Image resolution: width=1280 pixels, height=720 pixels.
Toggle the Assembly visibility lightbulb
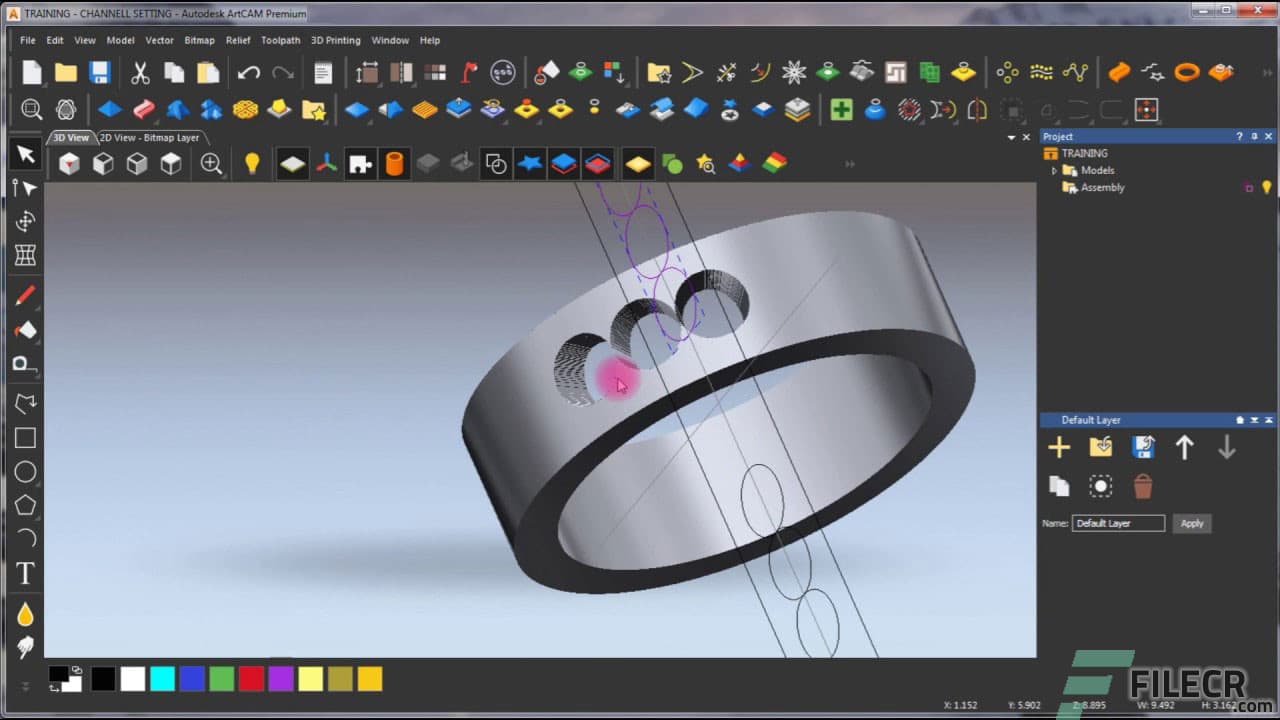pyautogui.click(x=1265, y=187)
